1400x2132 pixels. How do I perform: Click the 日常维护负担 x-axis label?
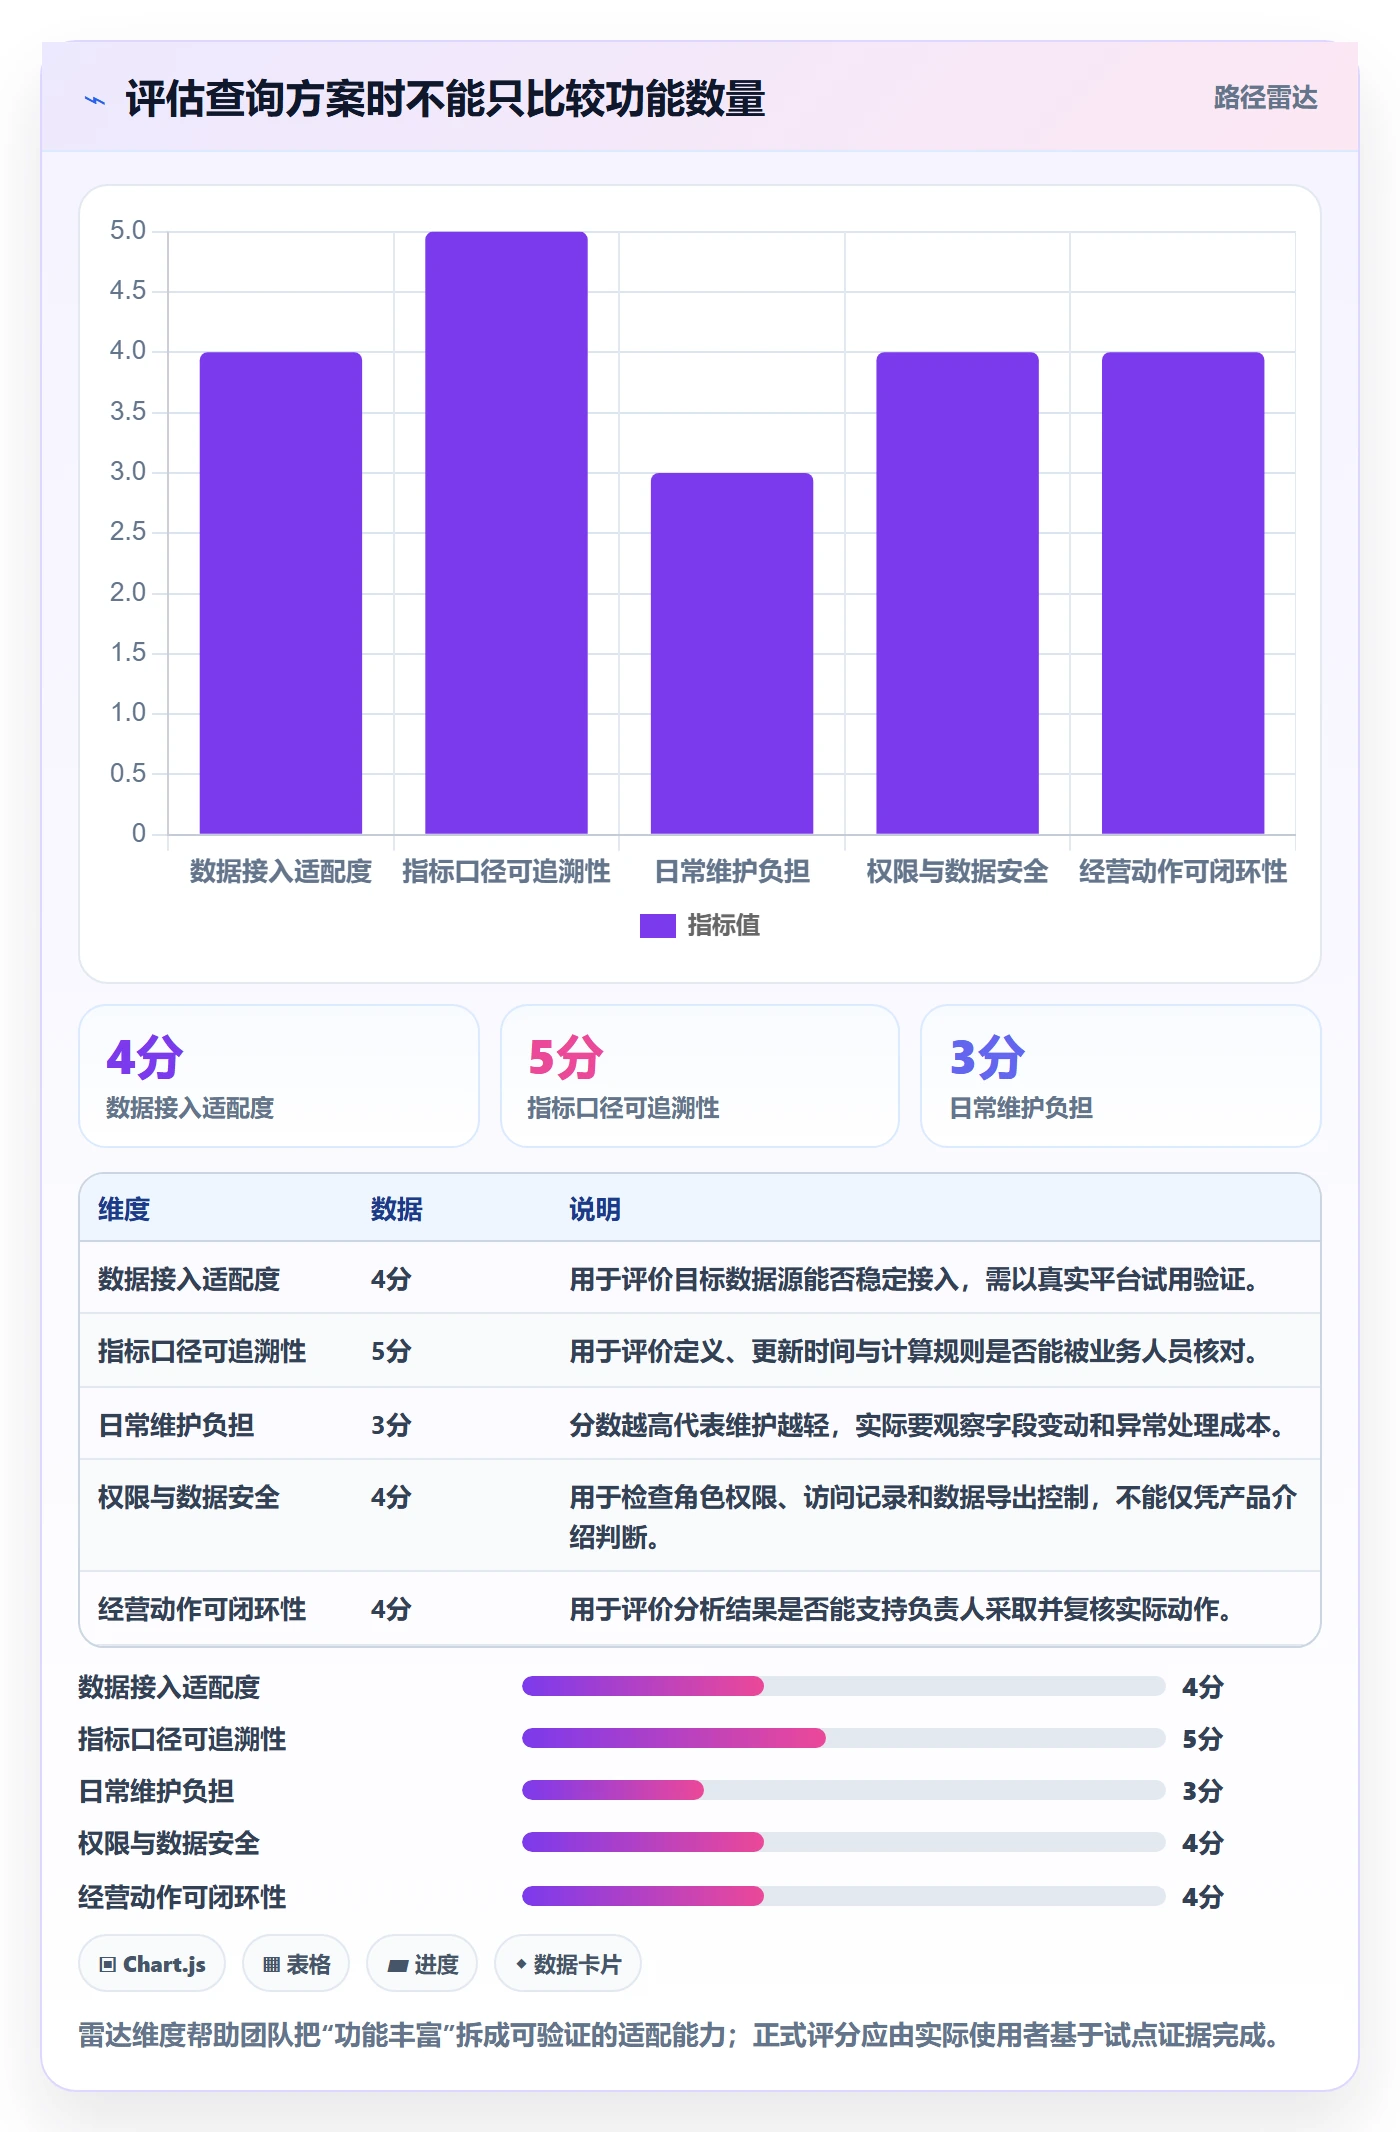point(732,872)
